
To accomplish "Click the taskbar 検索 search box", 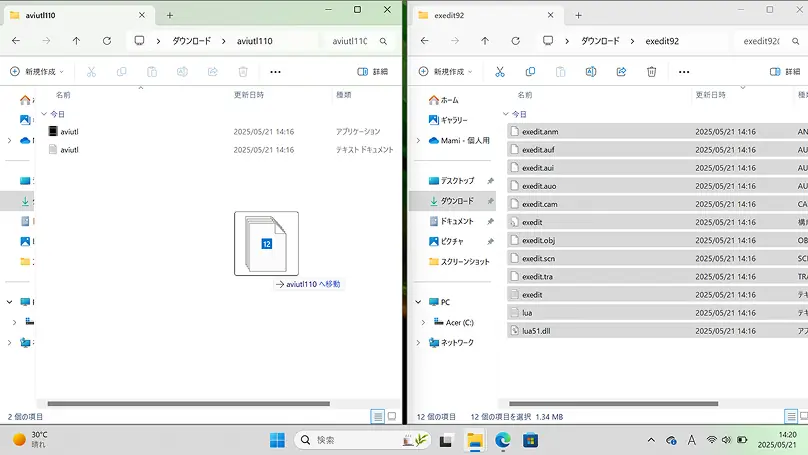I will click(362, 440).
